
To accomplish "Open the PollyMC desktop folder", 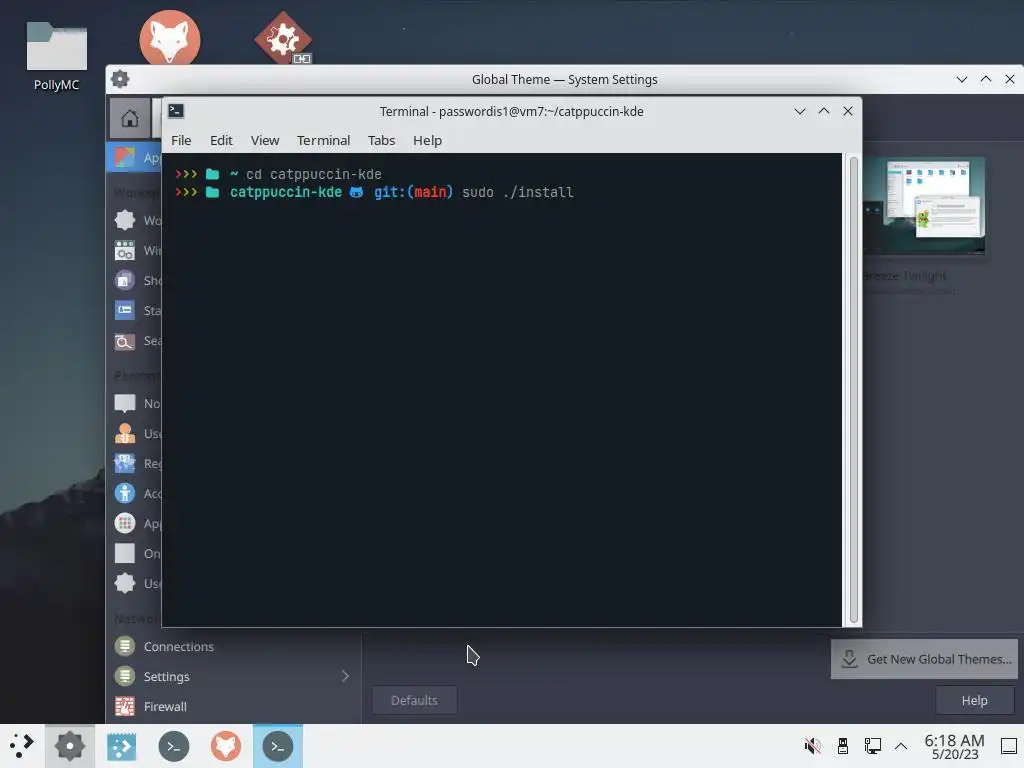I will [56, 56].
